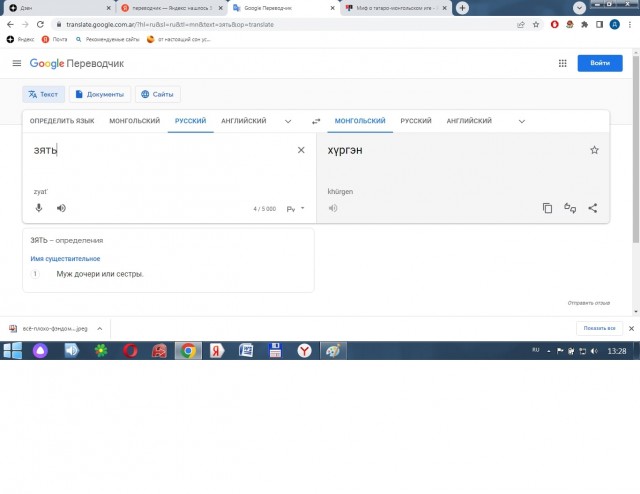Click the Отправить отзыв link
Image resolution: width=640 pixels, height=494 pixels.
click(589, 303)
